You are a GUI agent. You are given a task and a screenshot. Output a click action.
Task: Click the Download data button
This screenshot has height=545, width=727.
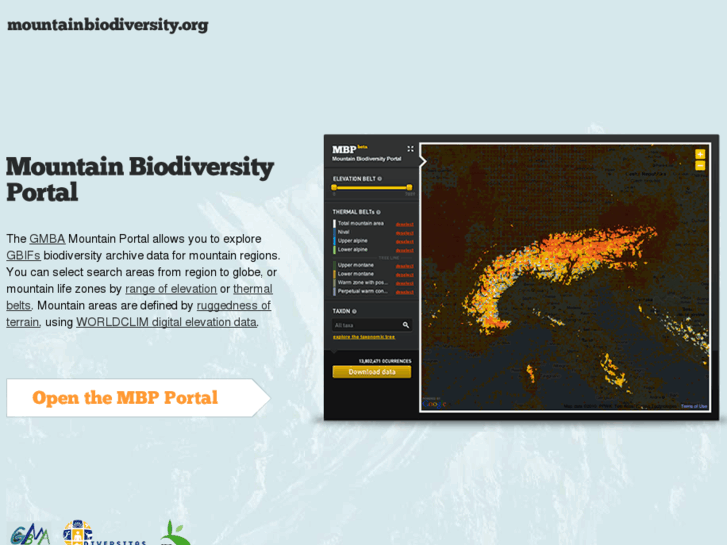tap(371, 372)
